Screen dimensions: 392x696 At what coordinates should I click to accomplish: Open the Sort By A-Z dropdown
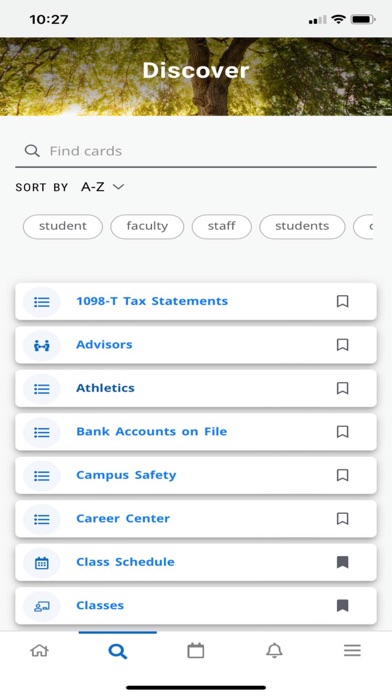coord(103,187)
